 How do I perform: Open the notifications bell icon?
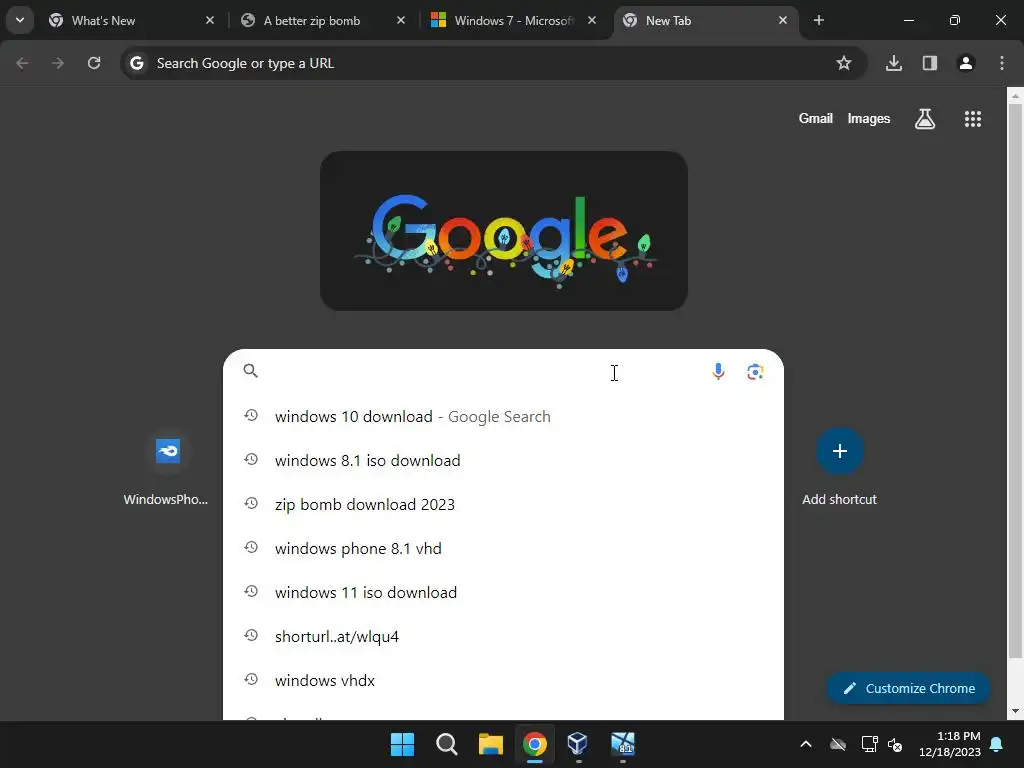[x=997, y=744]
